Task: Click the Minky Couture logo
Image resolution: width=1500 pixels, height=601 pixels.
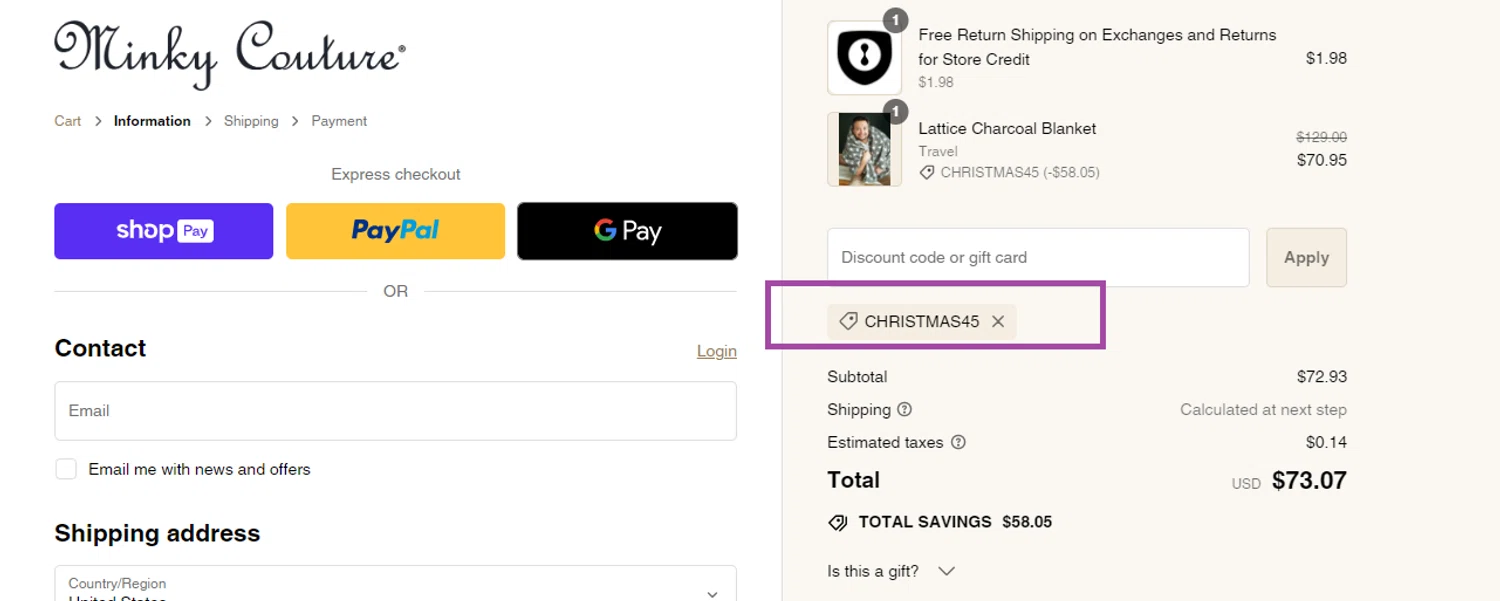Action: tap(229, 53)
